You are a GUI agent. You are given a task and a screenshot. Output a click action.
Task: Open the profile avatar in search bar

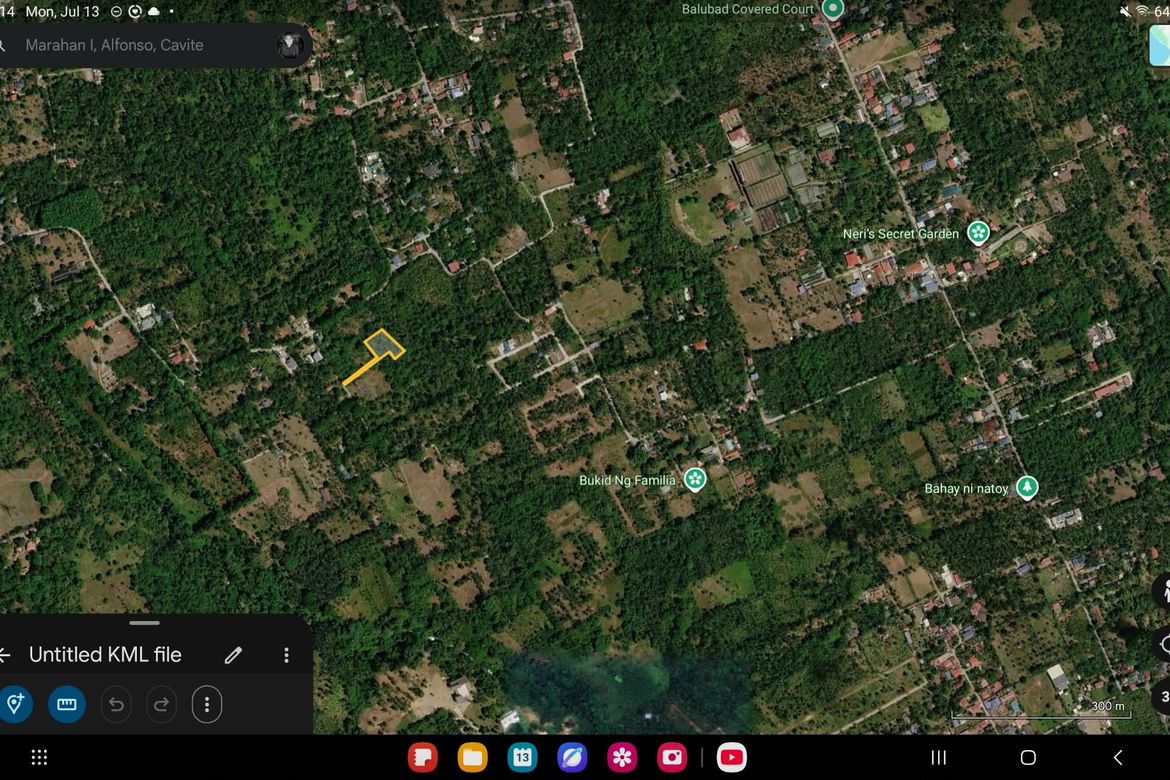289,46
